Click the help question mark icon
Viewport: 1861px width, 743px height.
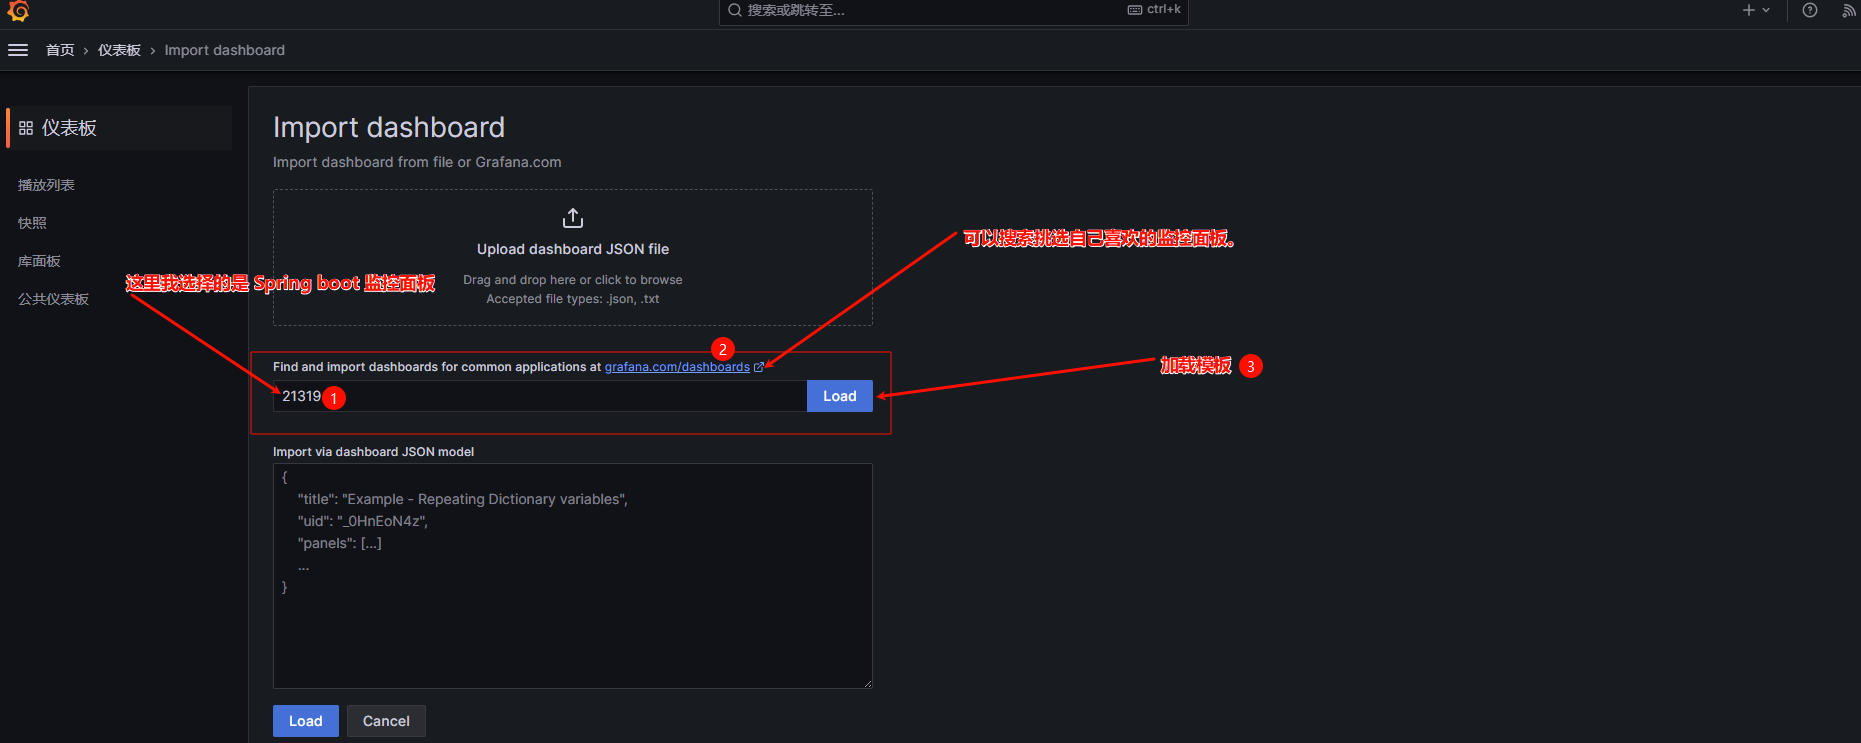coord(1809,10)
